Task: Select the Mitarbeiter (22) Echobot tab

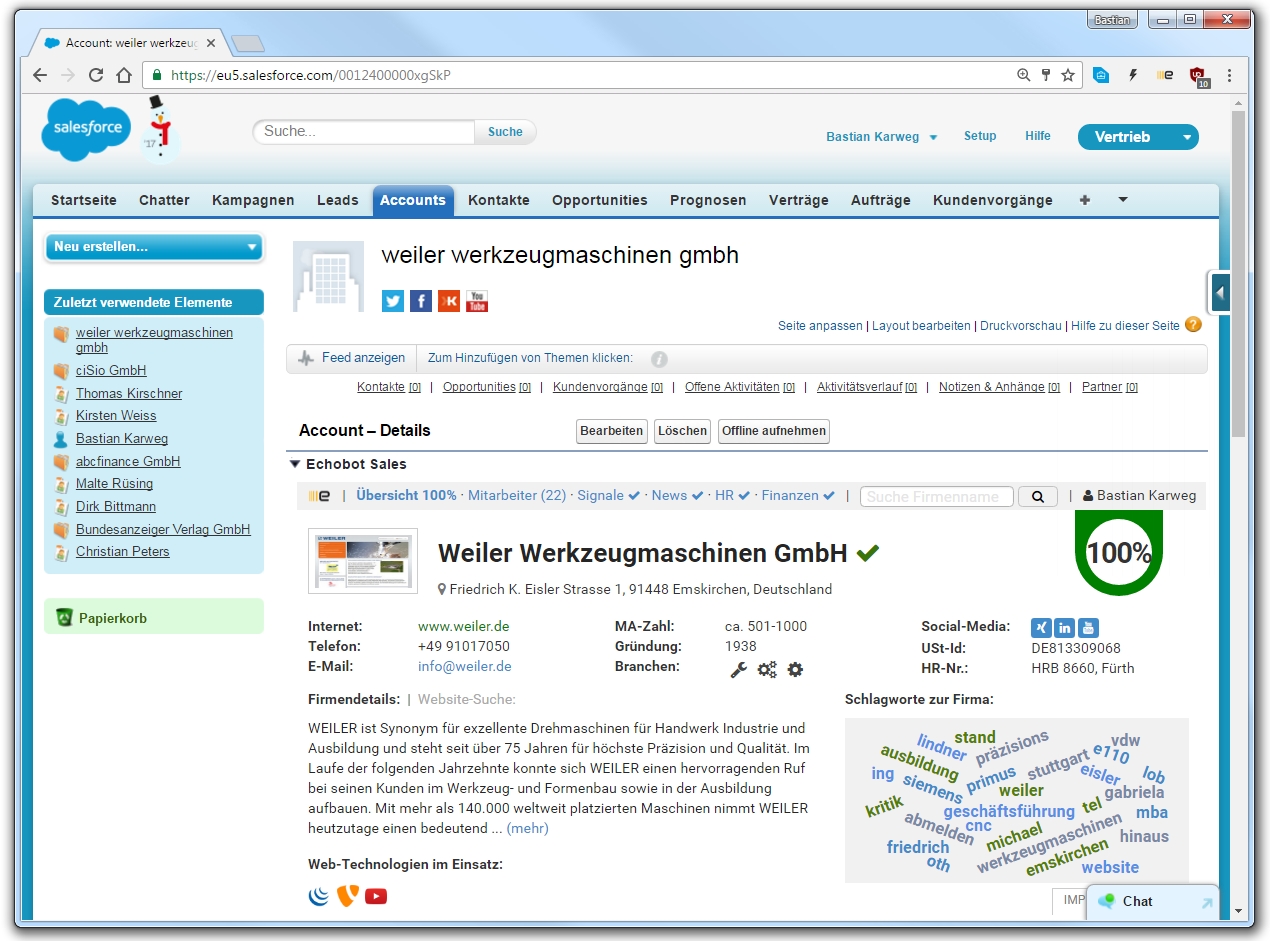Action: click(517, 495)
